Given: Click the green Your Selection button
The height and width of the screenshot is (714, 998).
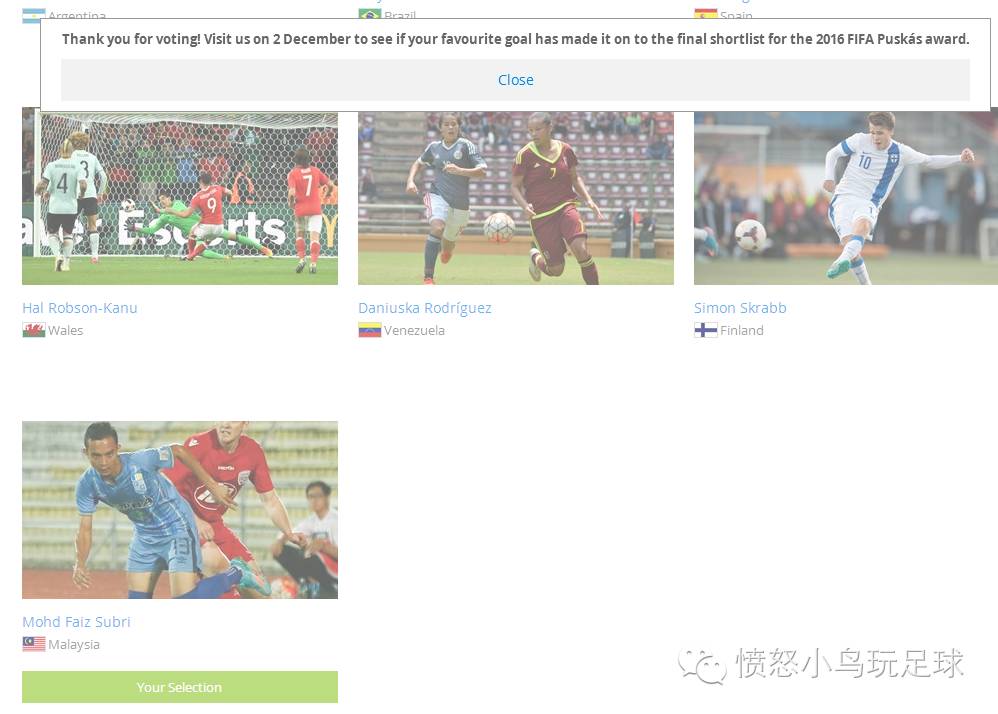Looking at the screenshot, I should coord(179,687).
